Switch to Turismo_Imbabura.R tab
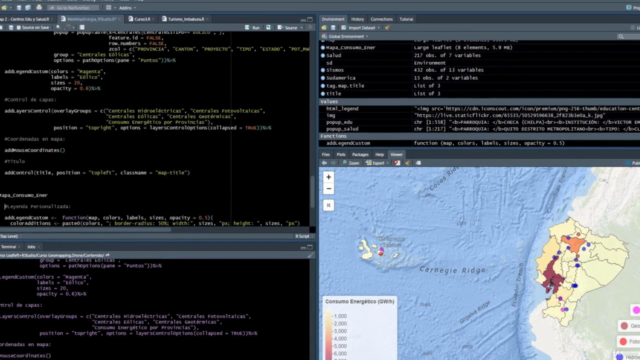This screenshot has height=360, width=640. [186, 19]
